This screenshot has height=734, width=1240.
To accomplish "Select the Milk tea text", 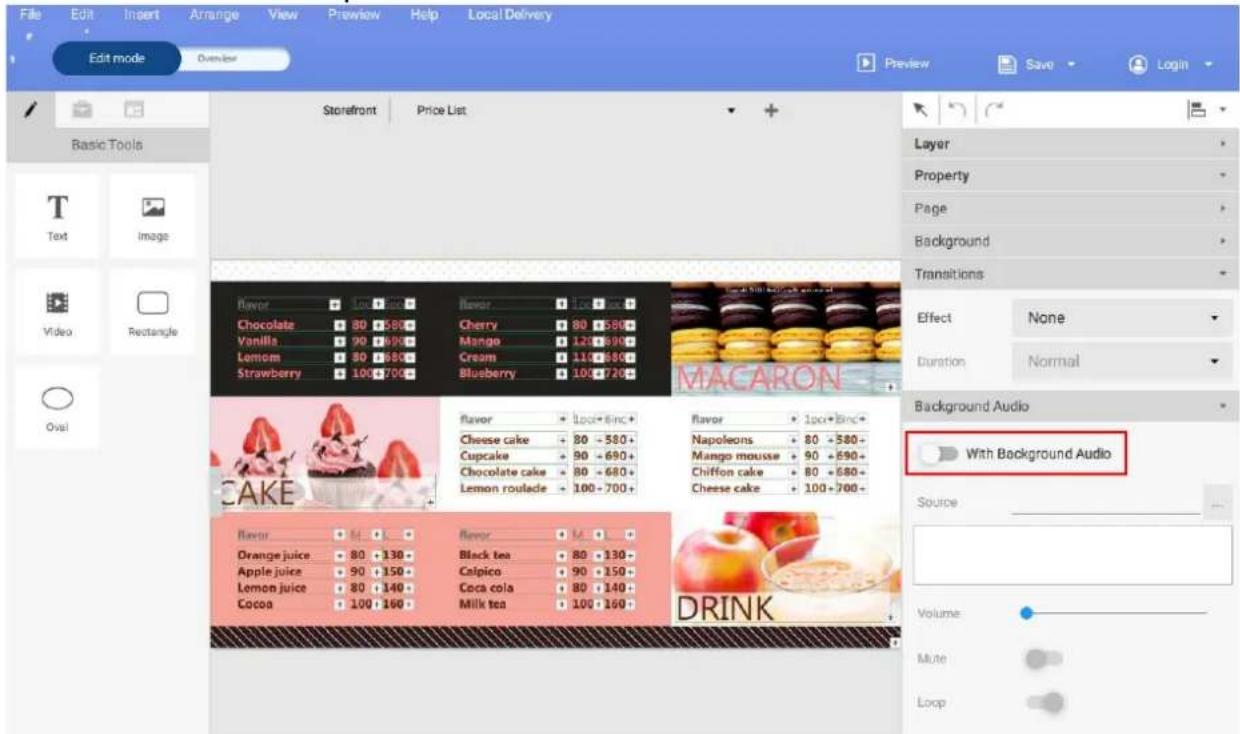I will point(482,603).
